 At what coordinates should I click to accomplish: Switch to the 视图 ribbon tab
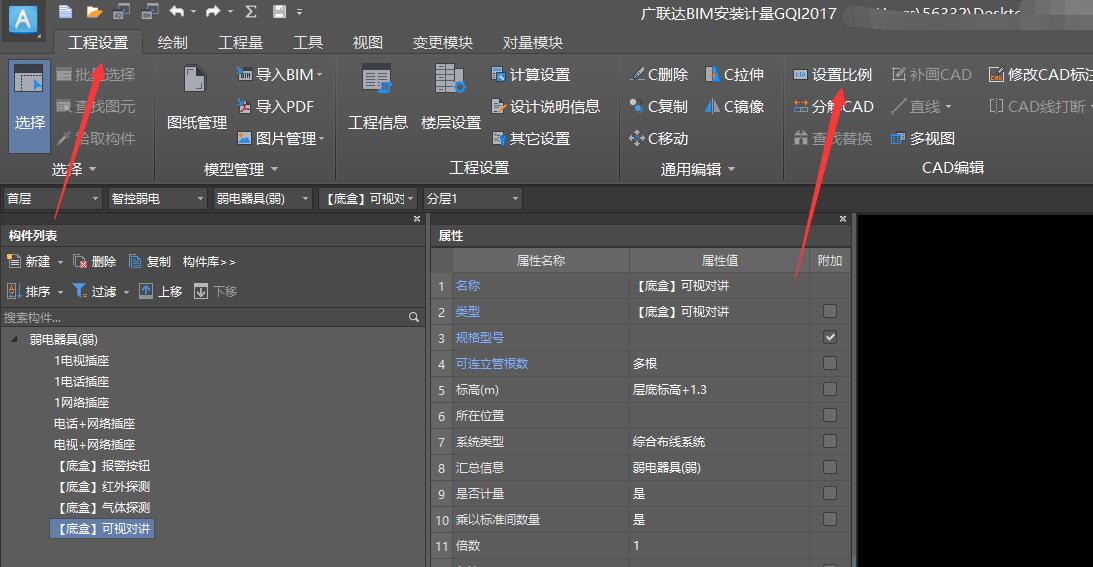367,43
